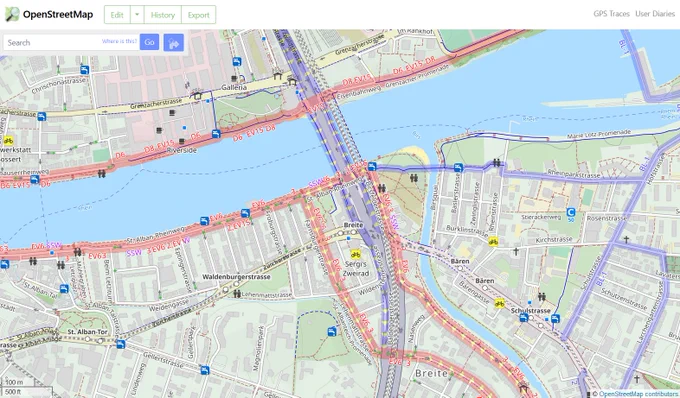Click toilets icon left of Riverside riverbank

tap(101, 173)
